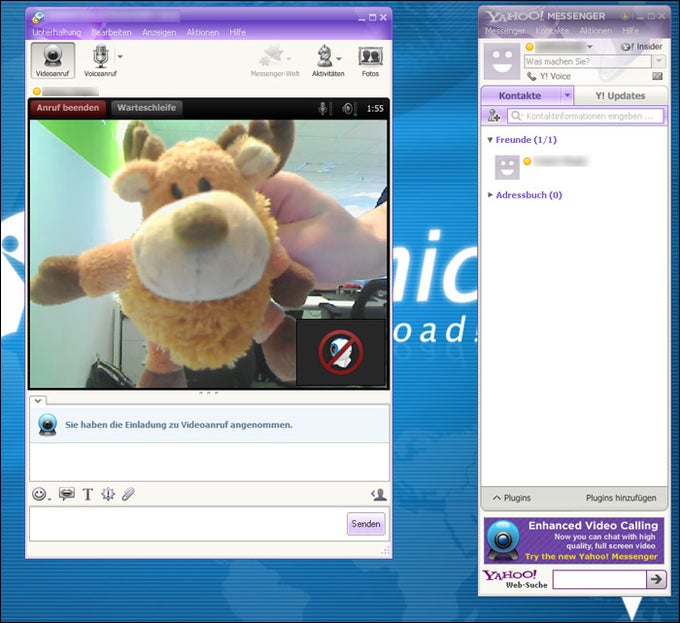Click the chat window title bar icon

[x=38, y=17]
